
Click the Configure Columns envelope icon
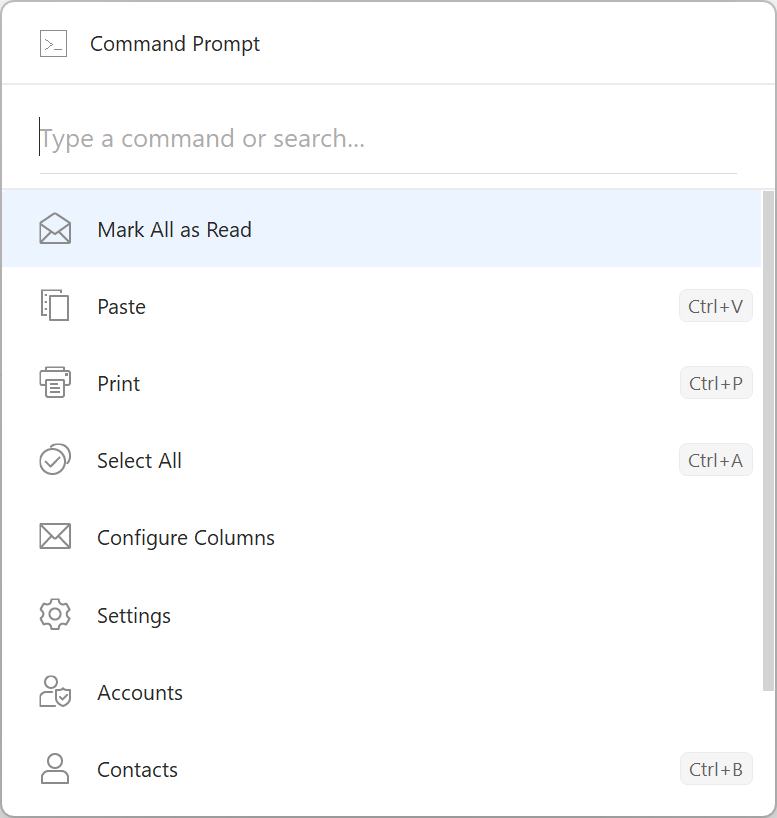point(55,536)
